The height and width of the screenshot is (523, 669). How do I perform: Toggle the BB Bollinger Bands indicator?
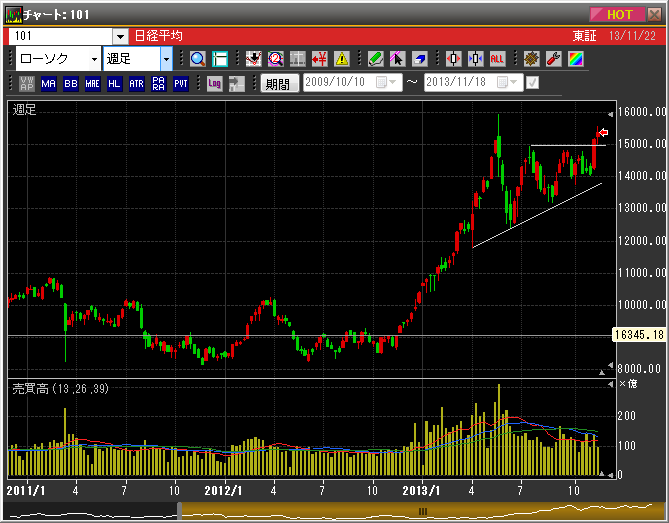pos(70,84)
